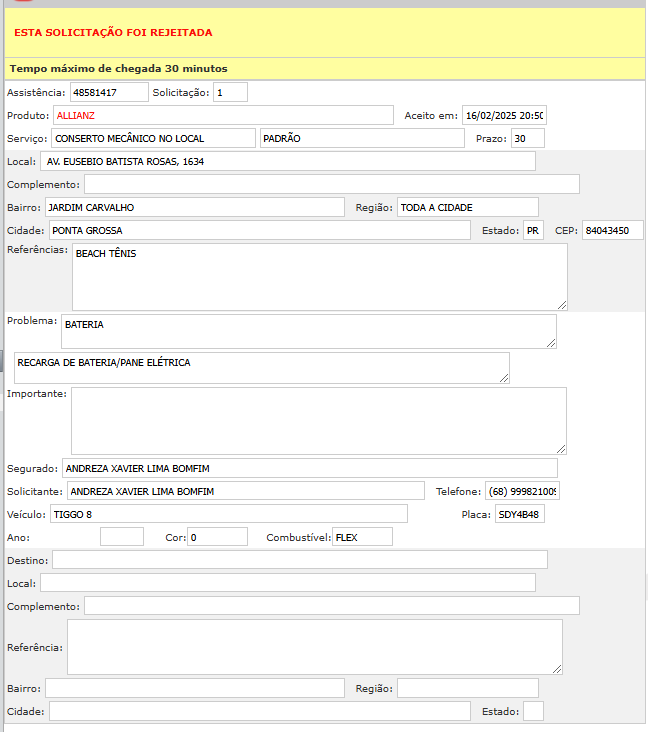Select the PADRÃO service type field

pos(362,138)
